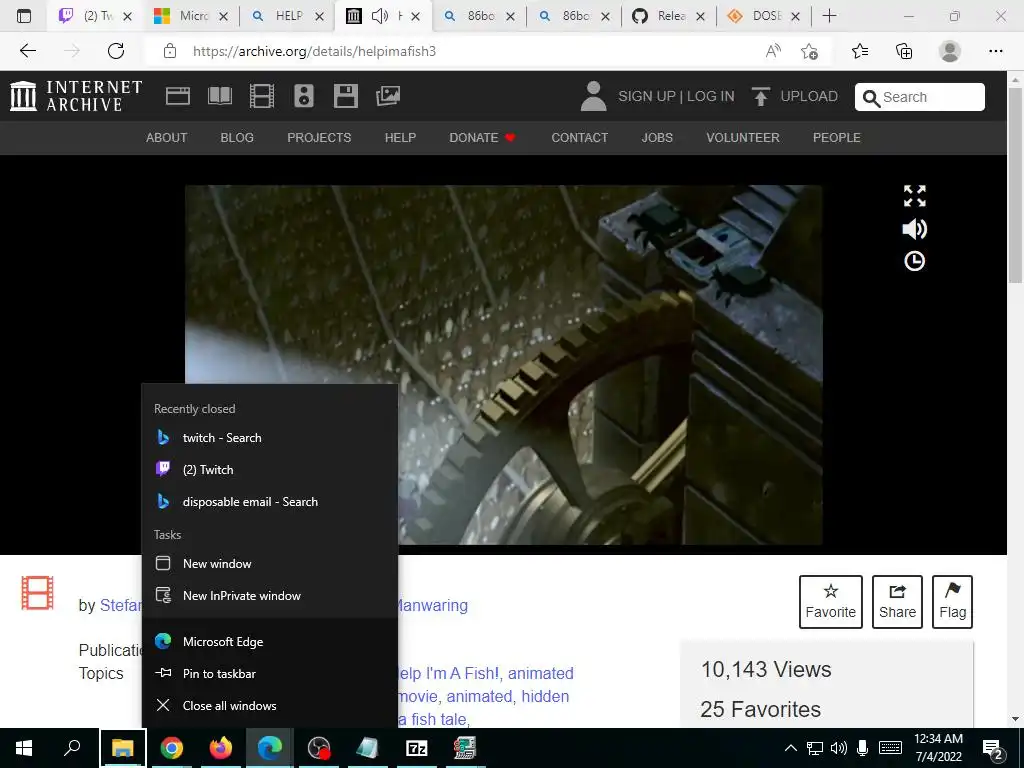
Task: Open a new browser tab
Action: (x=829, y=16)
